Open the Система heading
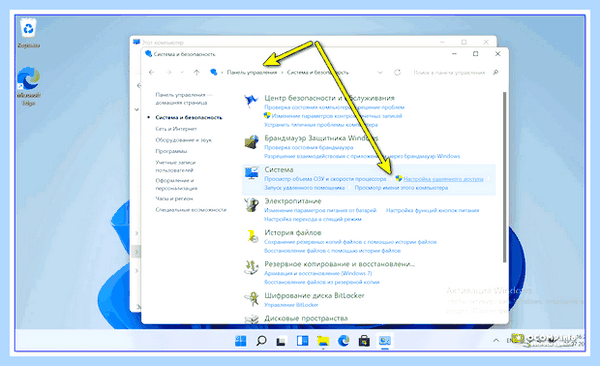 point(279,170)
